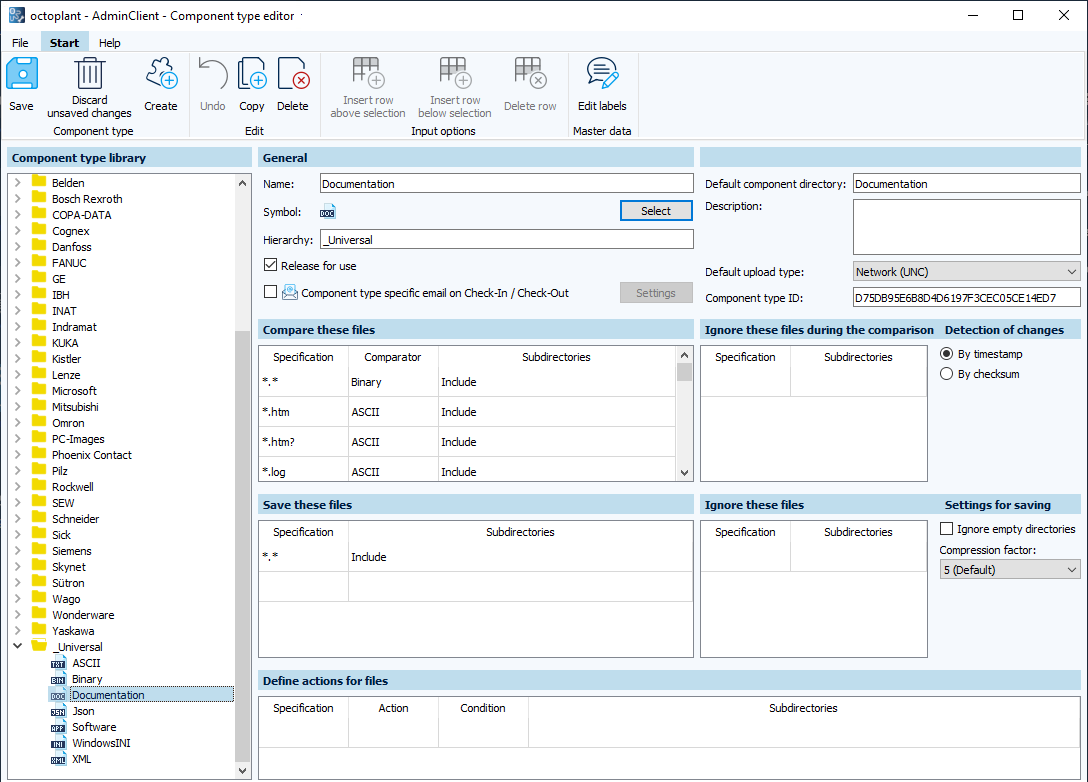Screen dimensions: 1088x782
Task: Open the File menu
Action: click(x=20, y=42)
